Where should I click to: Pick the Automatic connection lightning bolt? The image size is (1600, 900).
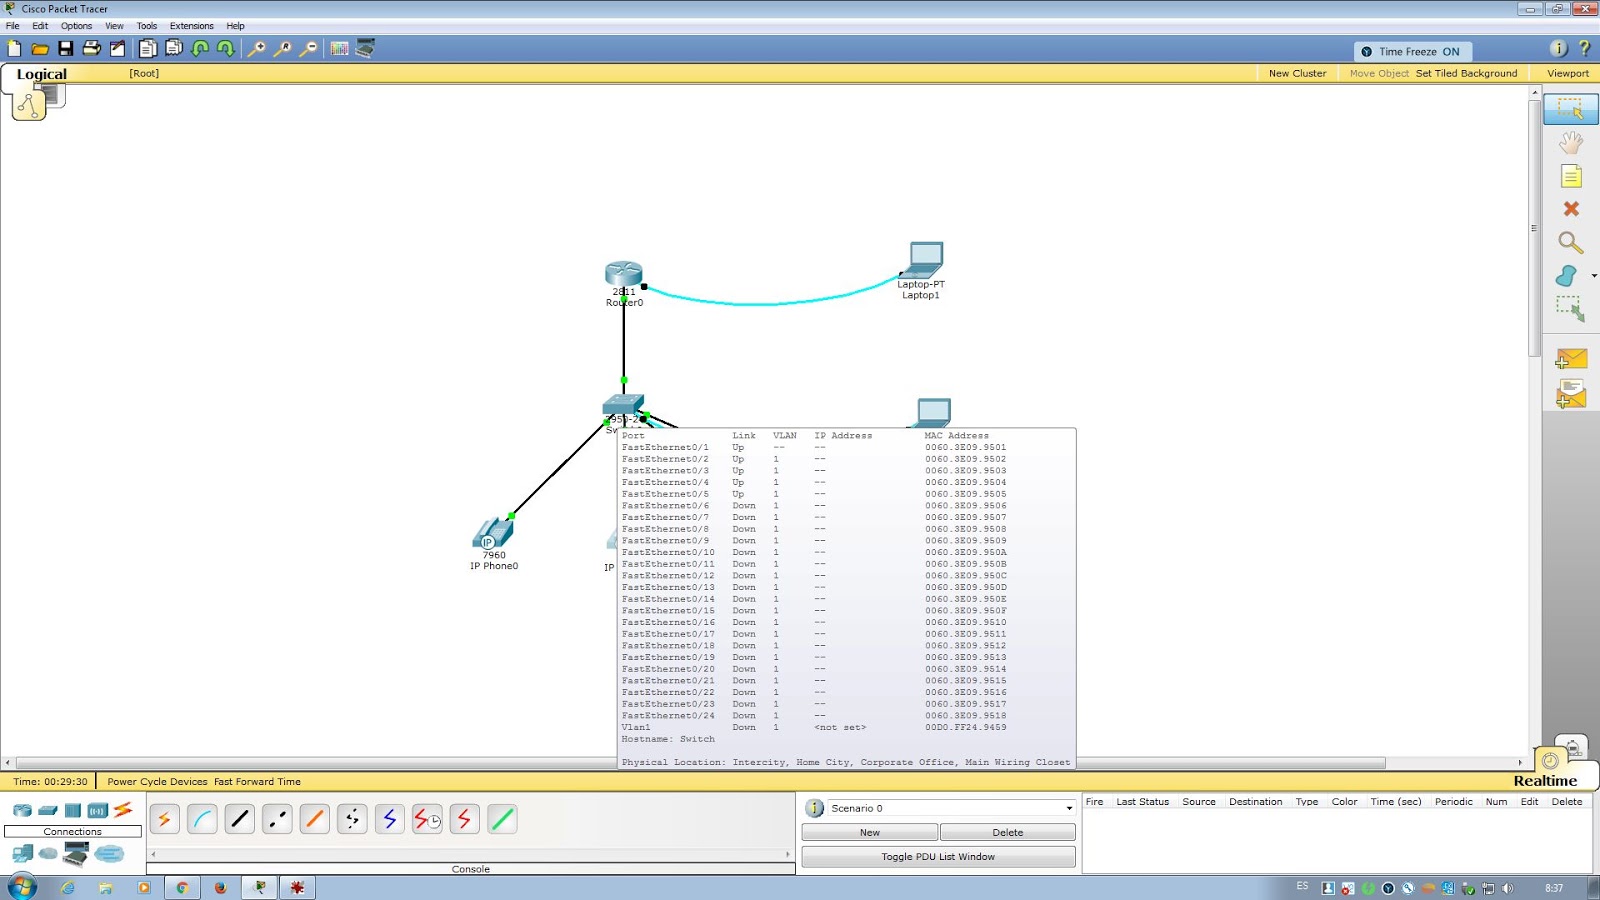[x=163, y=818]
